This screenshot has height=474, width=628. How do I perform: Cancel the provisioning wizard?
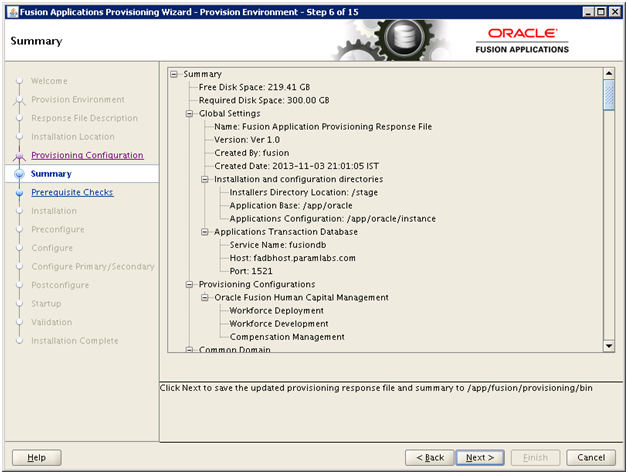[x=591, y=457]
